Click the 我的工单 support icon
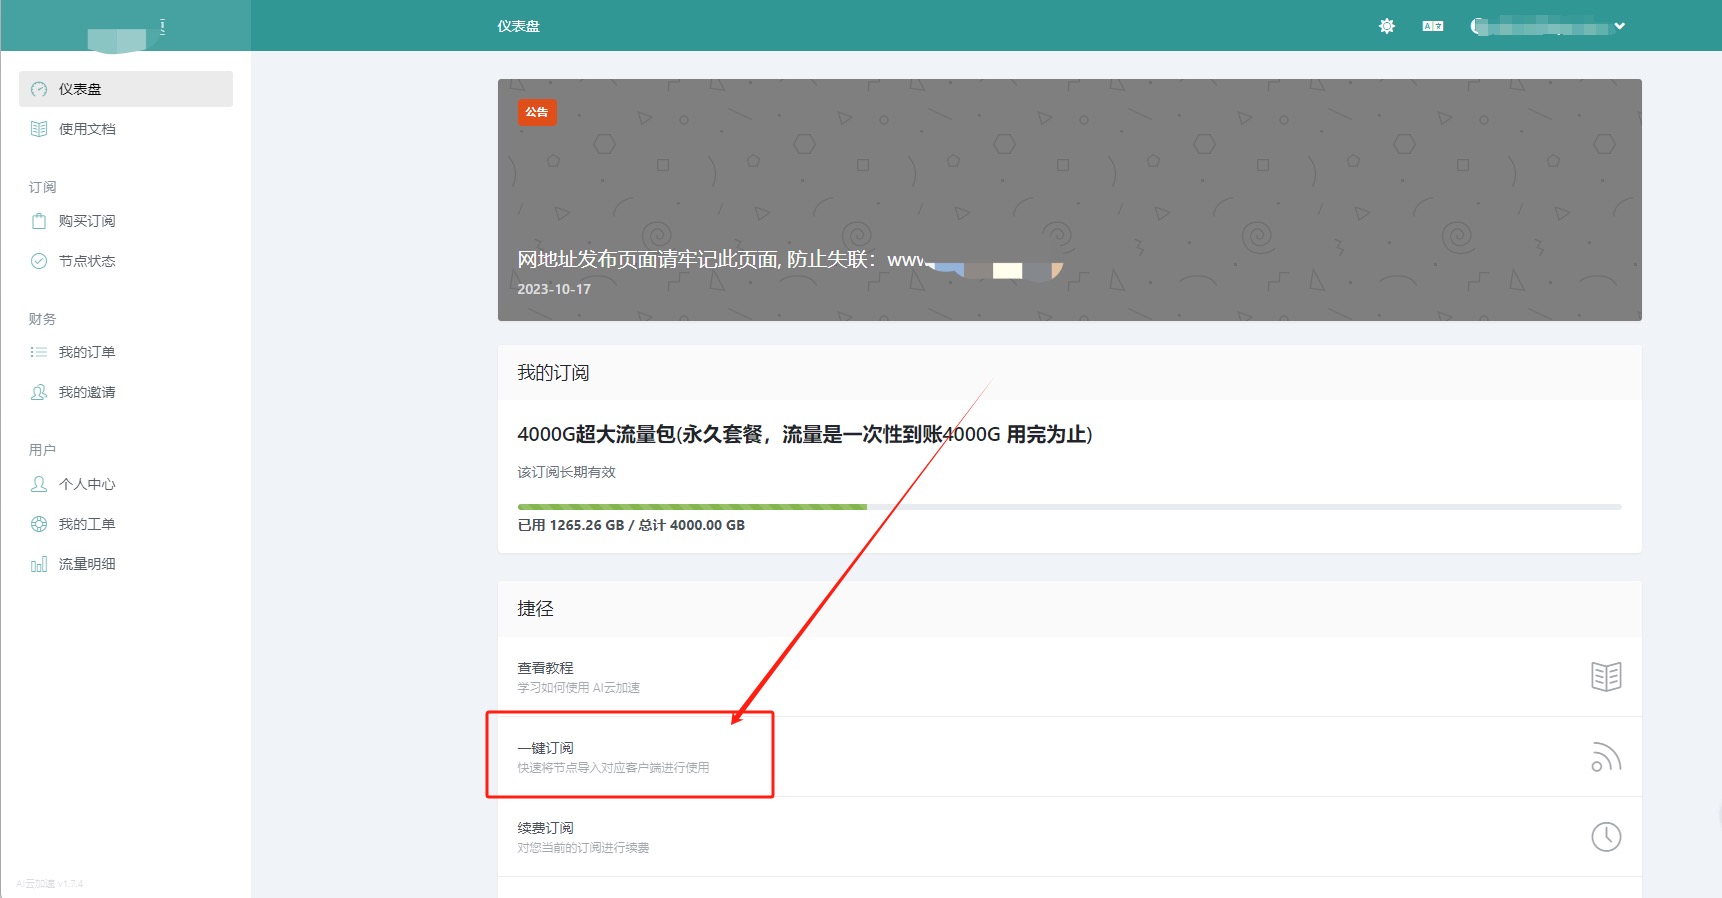 click(x=39, y=524)
